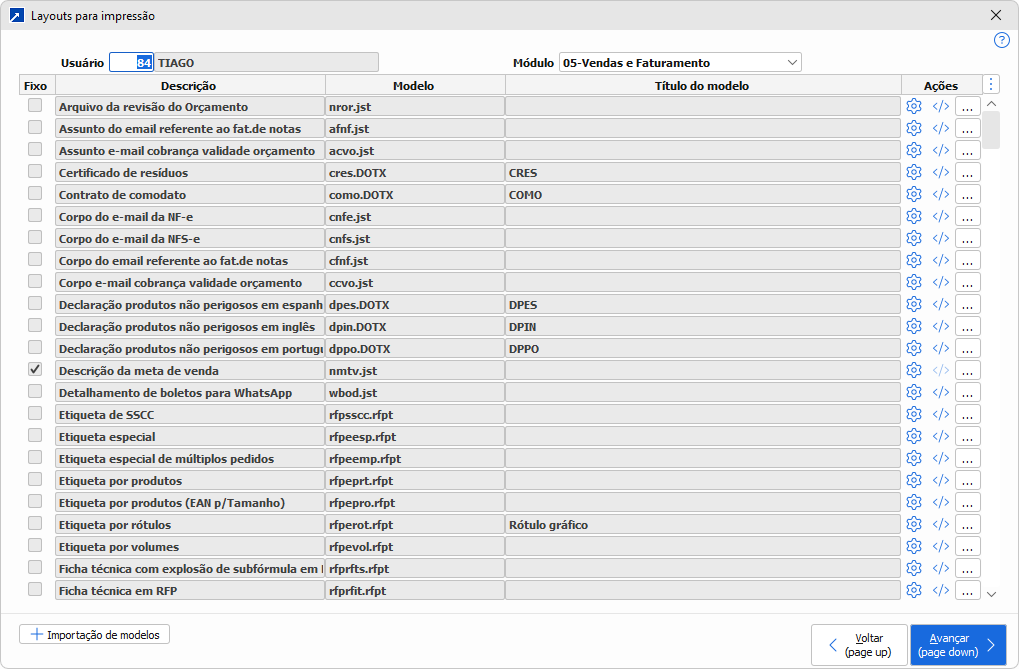The height and width of the screenshot is (669, 1019).
Task: Check Fixo box for Arquivo da revisão do Orçamento
Action: 35,105
